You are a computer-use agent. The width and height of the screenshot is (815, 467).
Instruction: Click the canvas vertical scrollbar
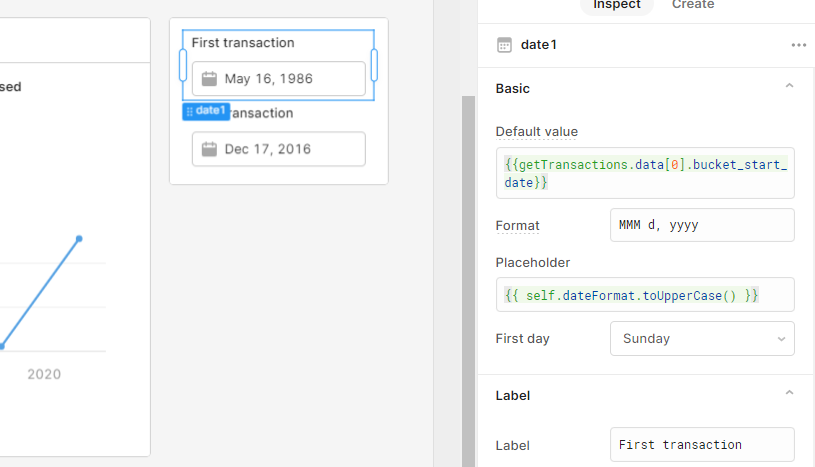[x=469, y=280]
